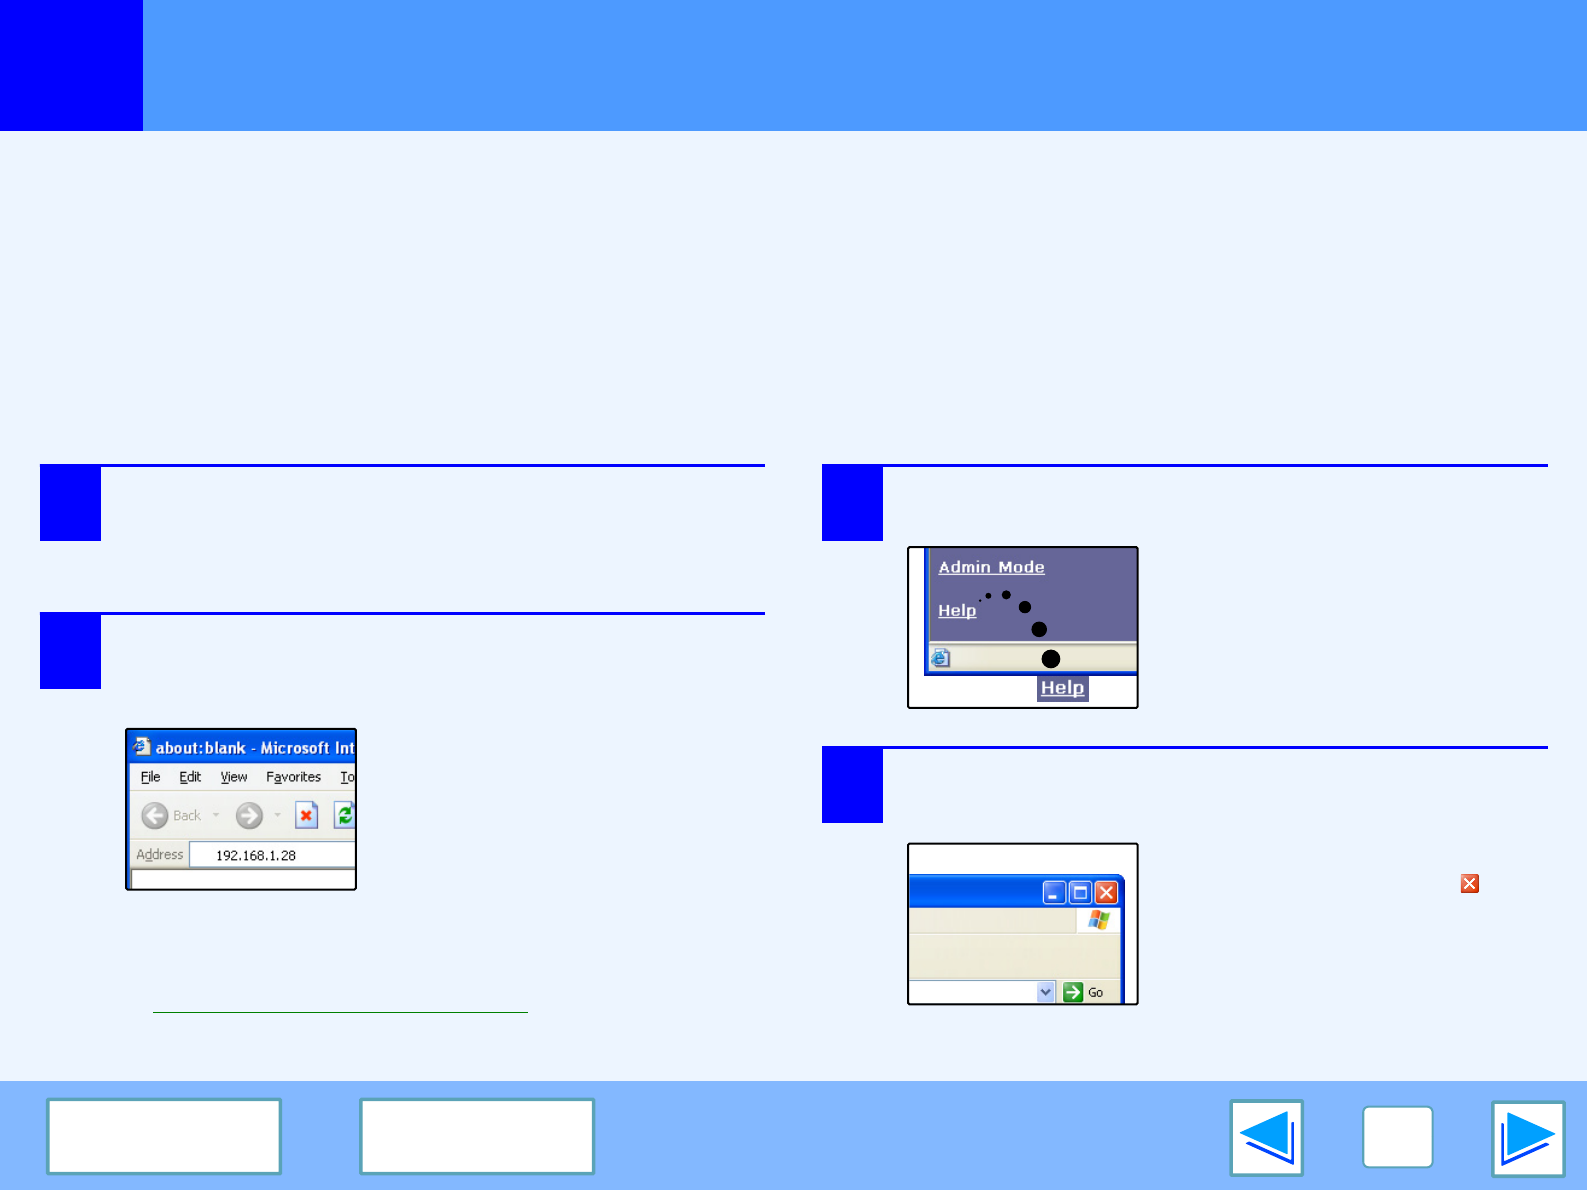Click the green Go arrow icon
Screen dimensions: 1587x1190
coord(1073,992)
